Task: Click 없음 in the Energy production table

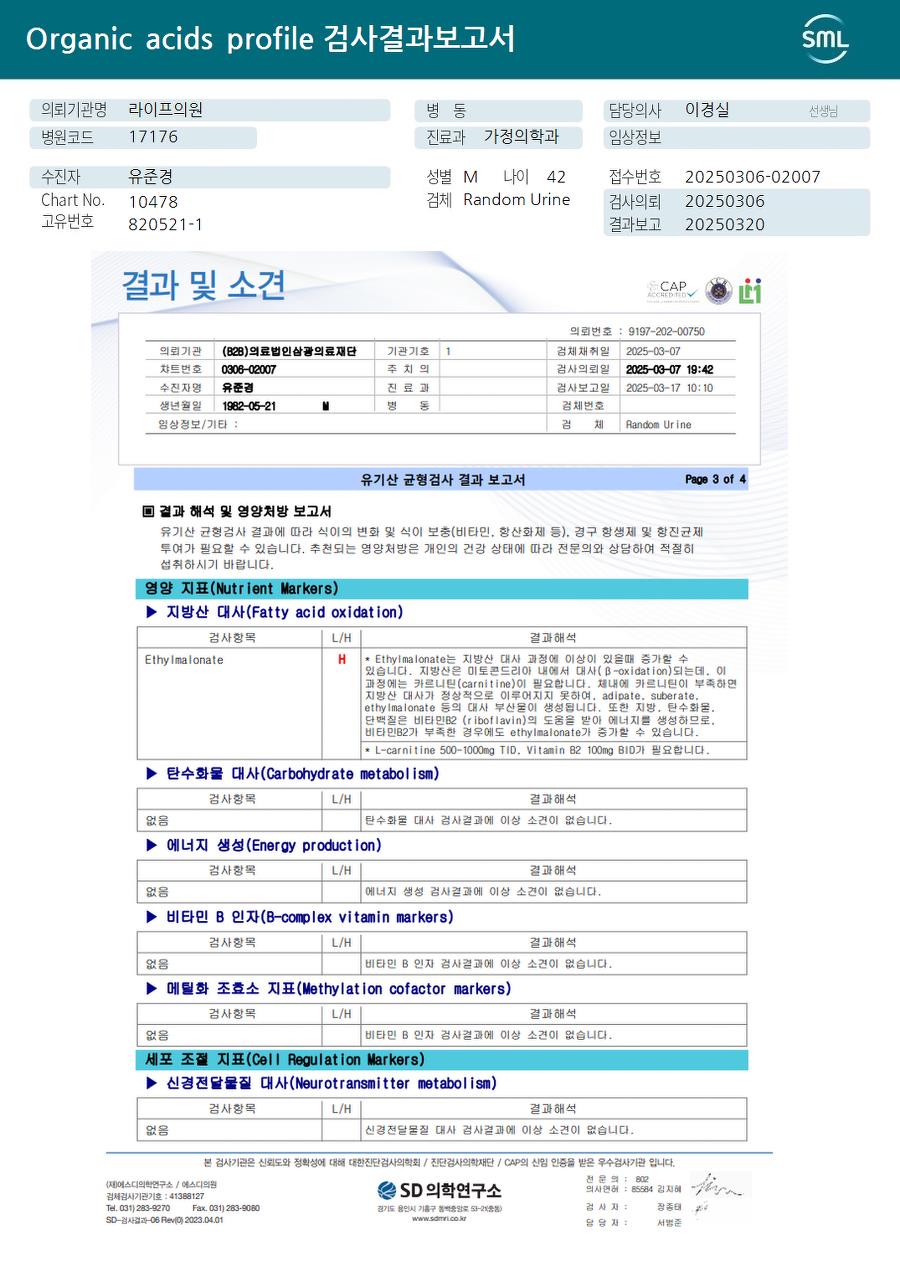Action: coord(157,892)
